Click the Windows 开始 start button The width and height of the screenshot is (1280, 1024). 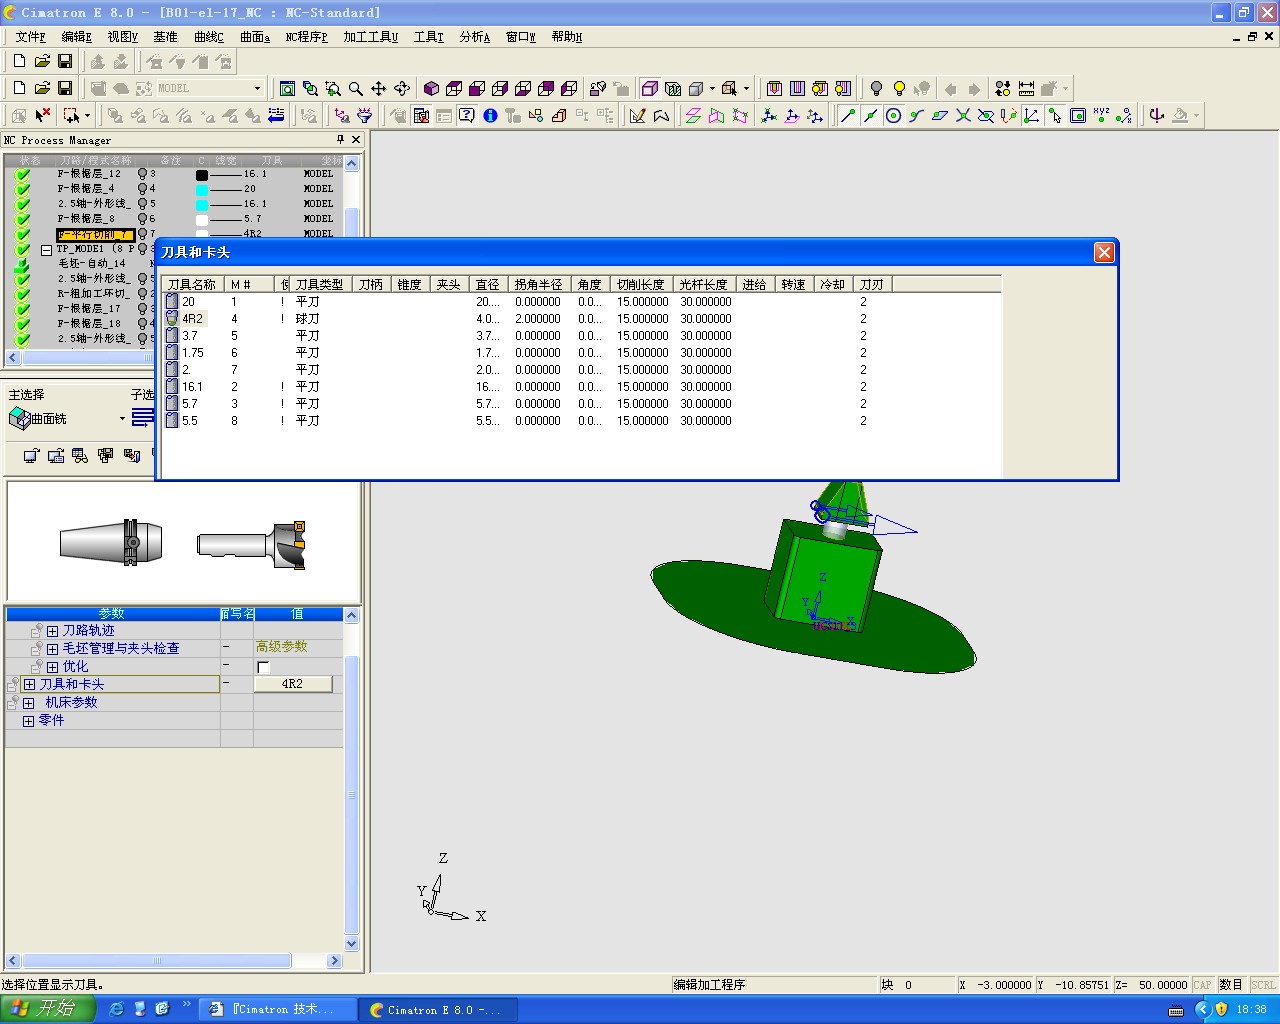coord(47,1009)
